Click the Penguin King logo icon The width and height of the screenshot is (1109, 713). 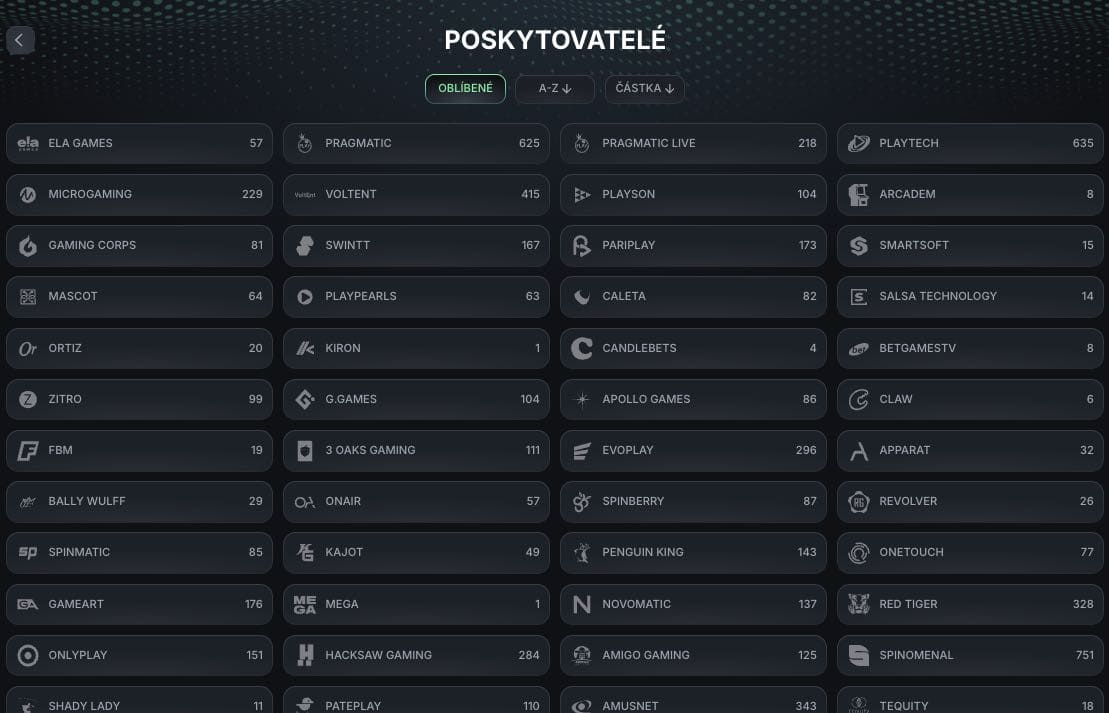point(582,552)
